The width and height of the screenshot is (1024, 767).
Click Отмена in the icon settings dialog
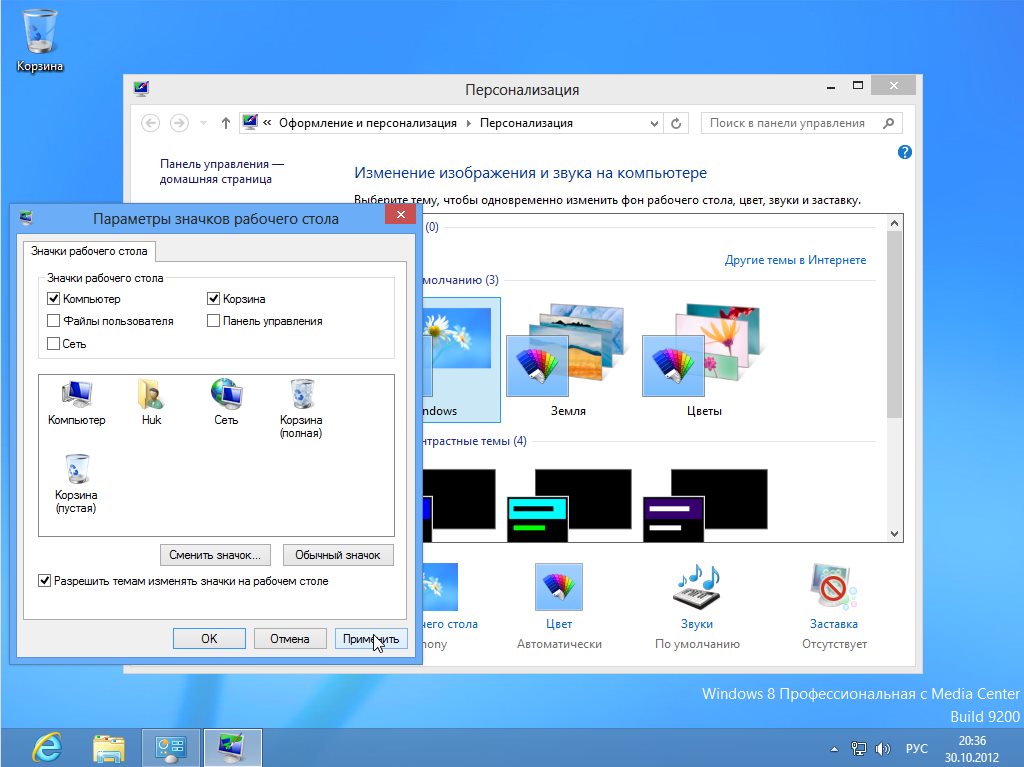pyautogui.click(x=290, y=638)
